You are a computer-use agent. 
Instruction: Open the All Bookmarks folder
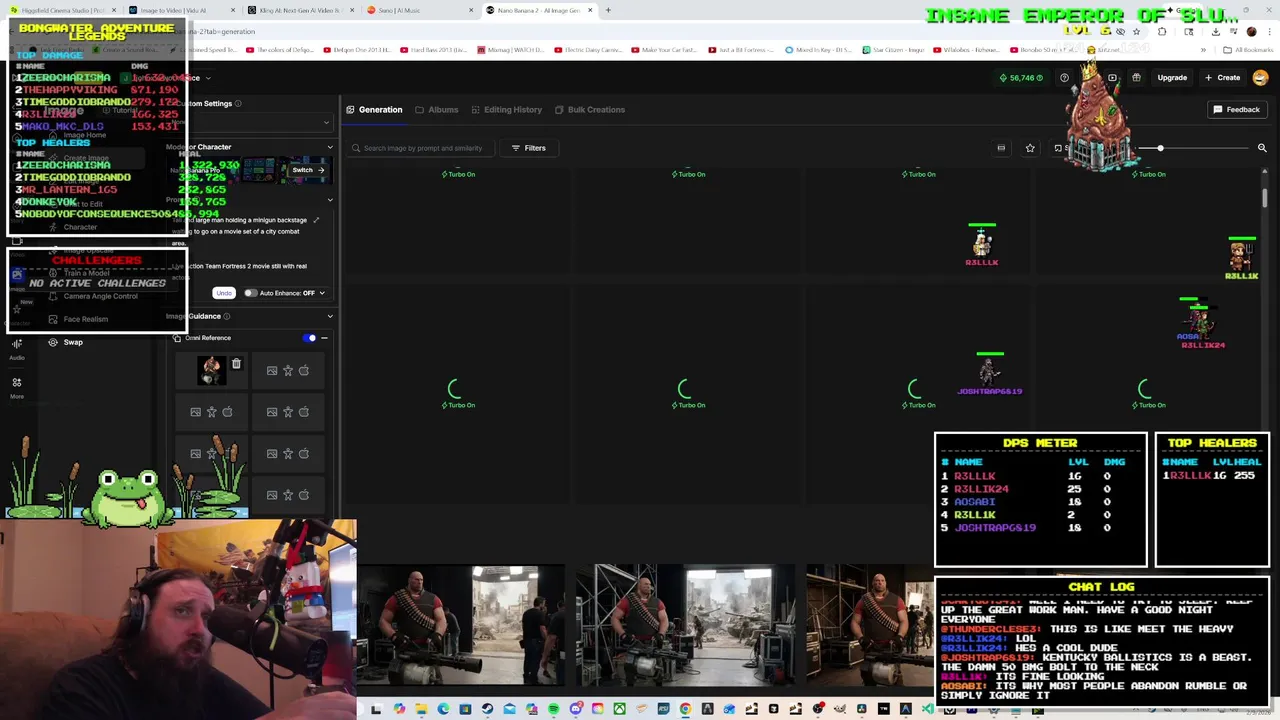click(x=1250, y=50)
